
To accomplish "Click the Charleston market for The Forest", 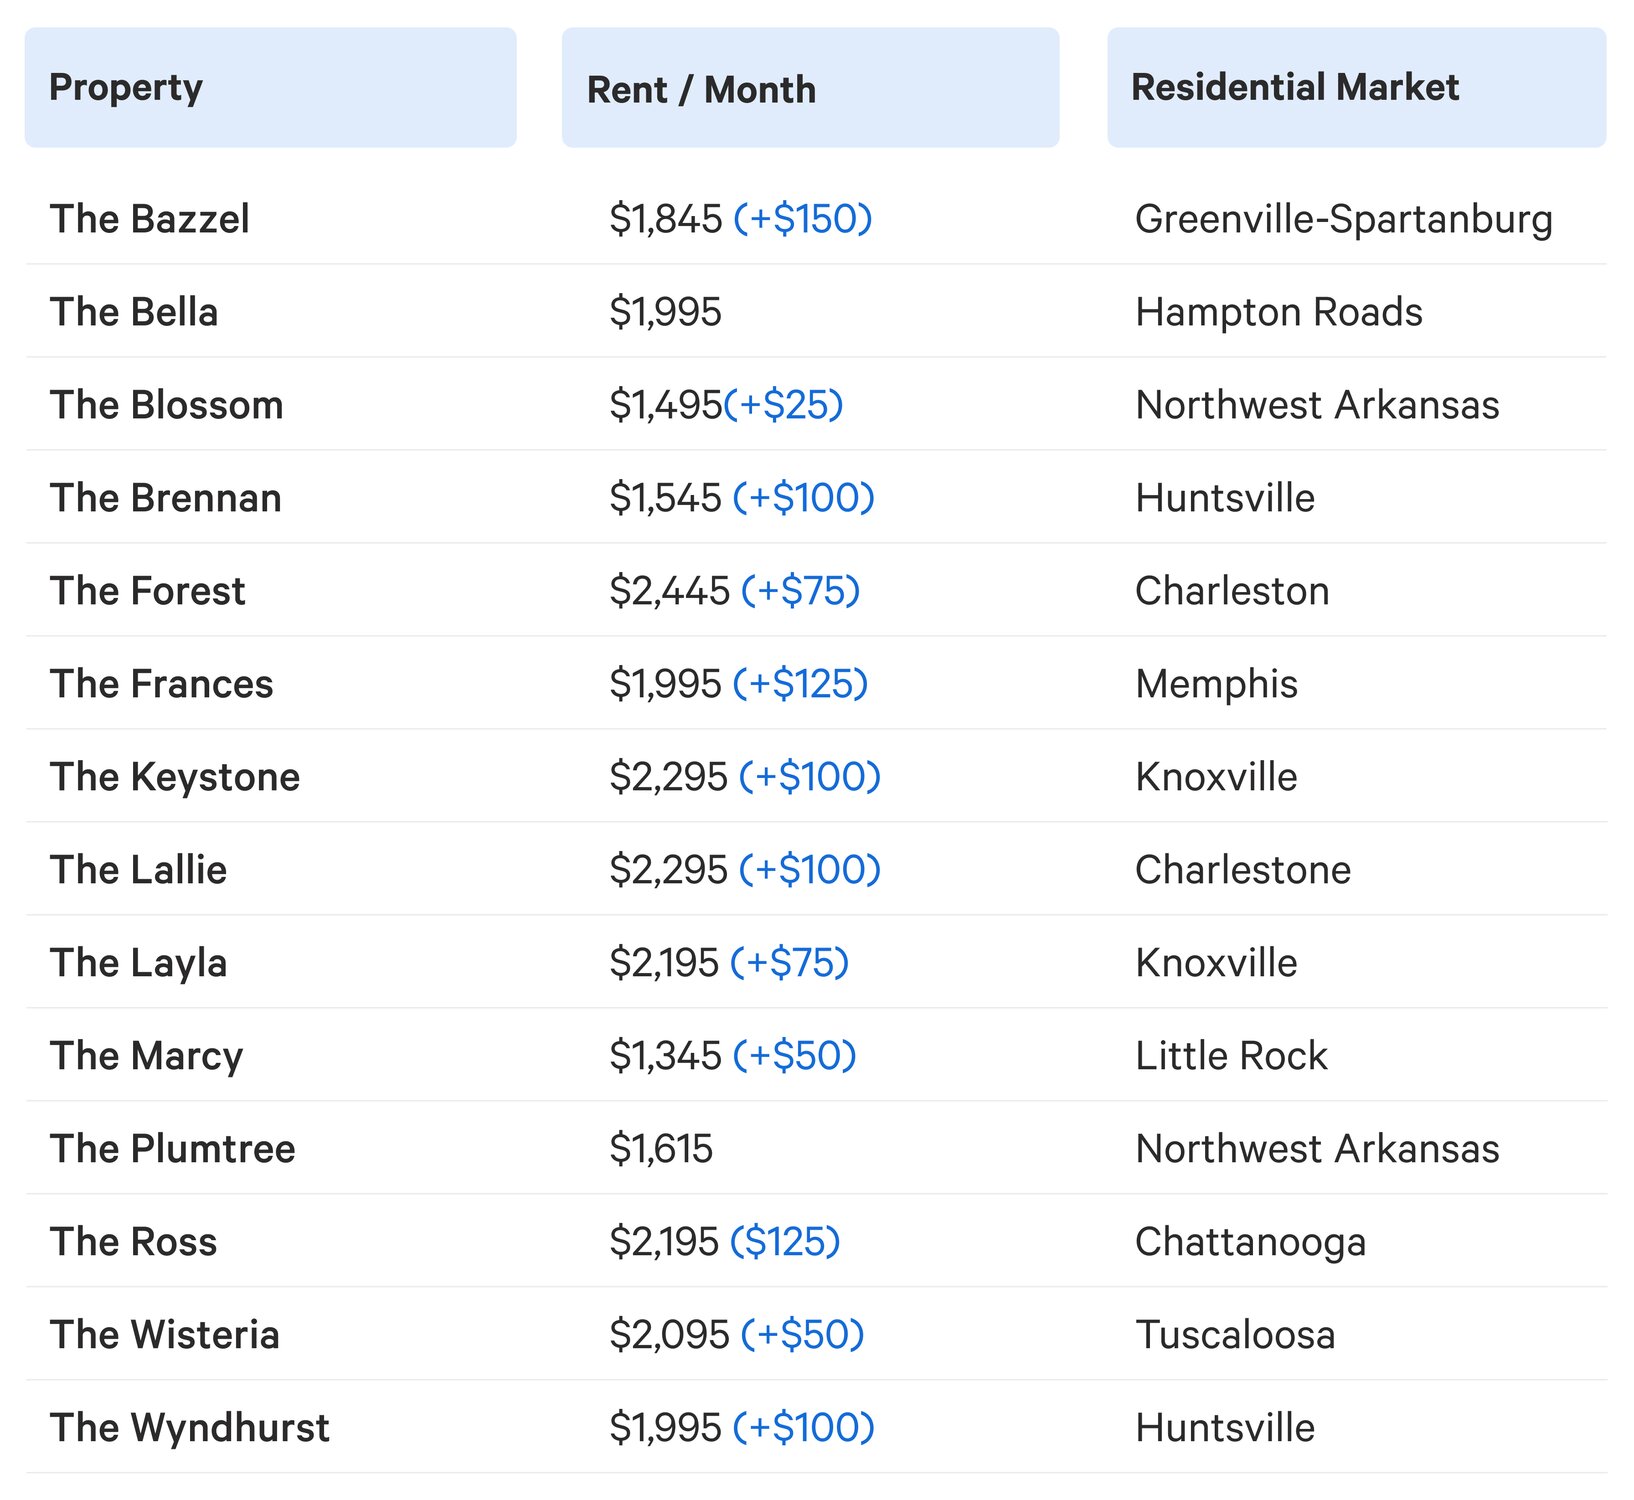I will point(1232,591).
